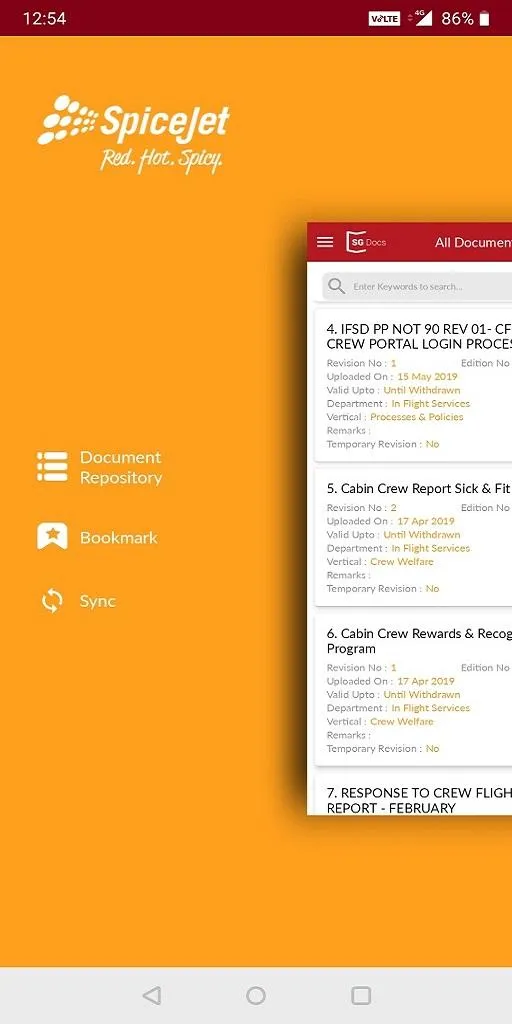This screenshot has height=1024, width=512.
Task: Tap the battery indicator in the status bar
Action: pyautogui.click(x=485, y=18)
